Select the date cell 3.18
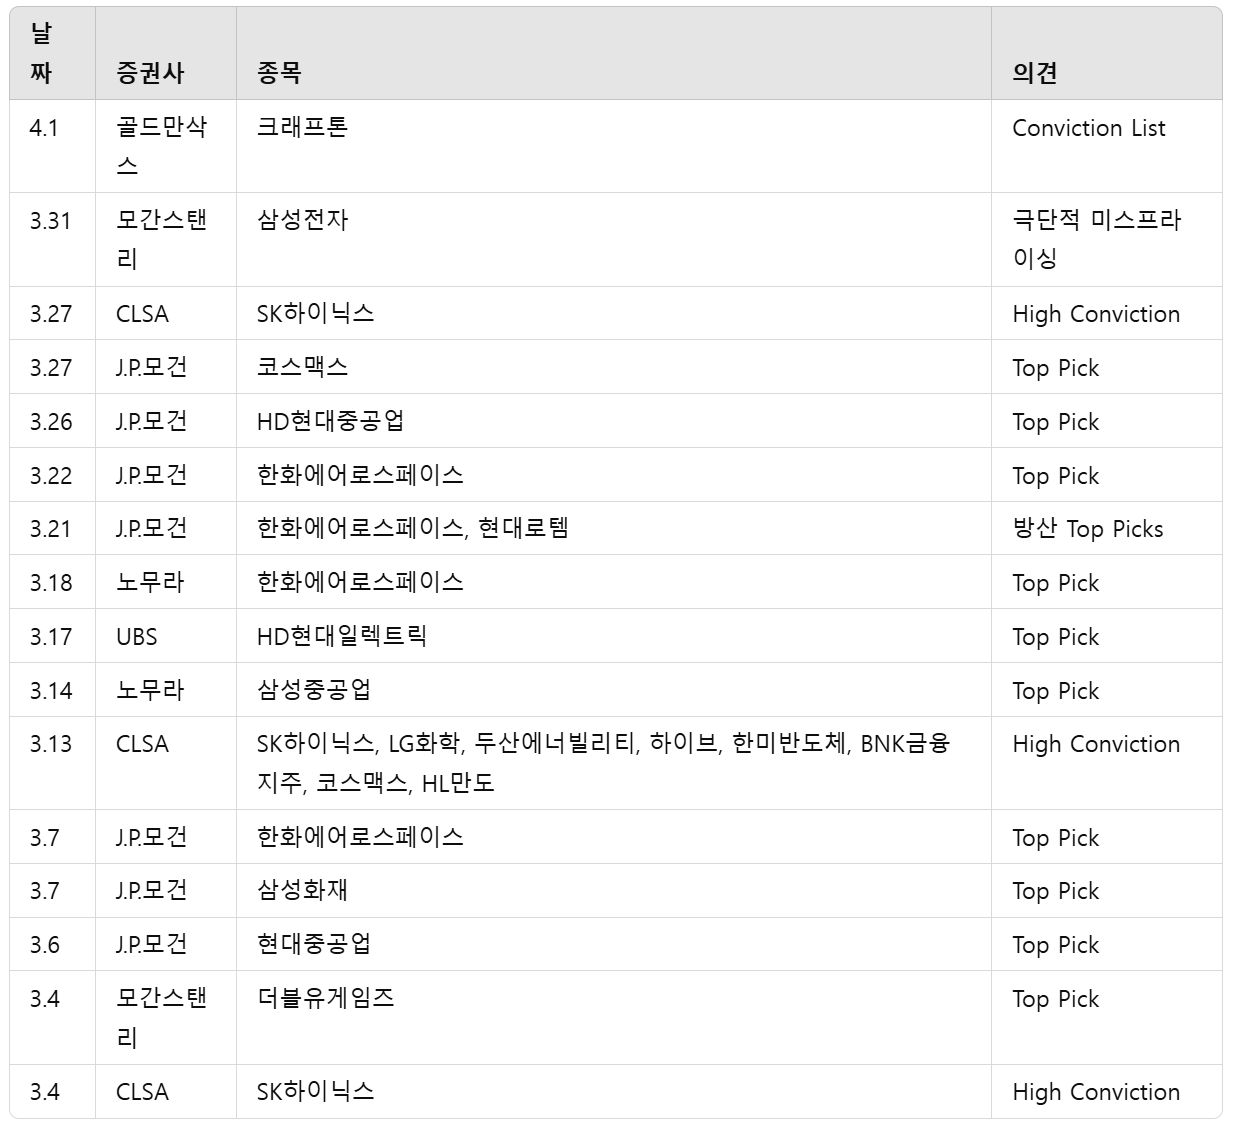1233x1126 pixels. coord(51,583)
